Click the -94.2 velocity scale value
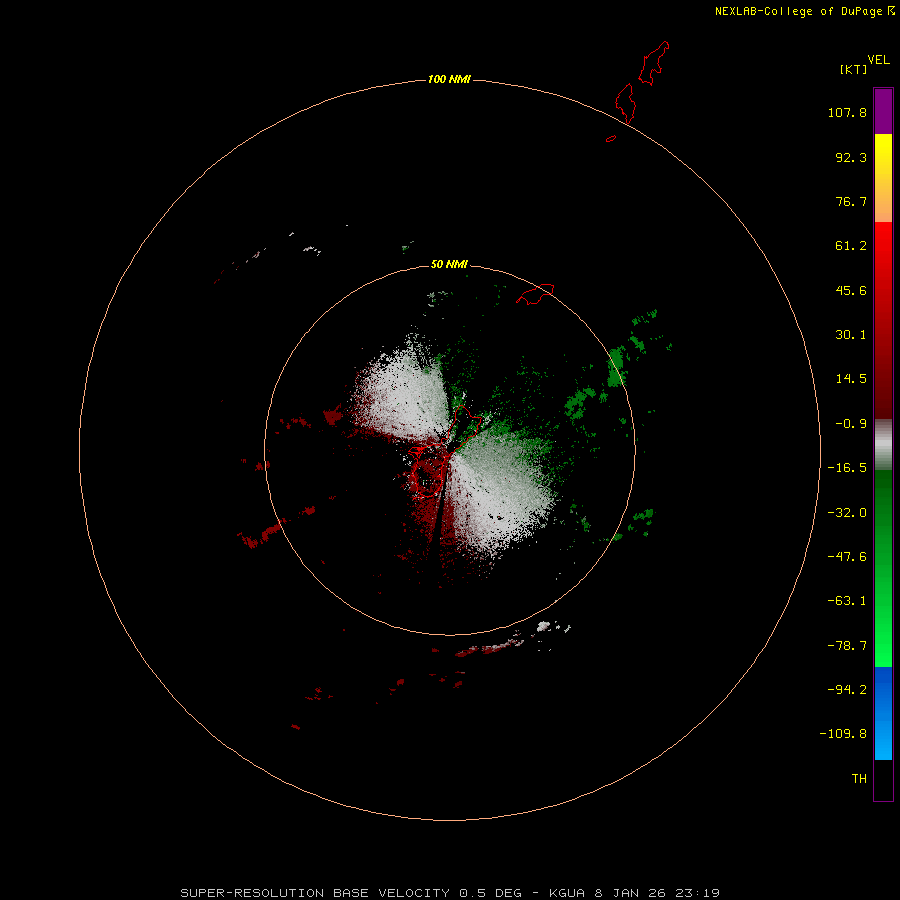The height and width of the screenshot is (900, 900). pyautogui.click(x=847, y=690)
